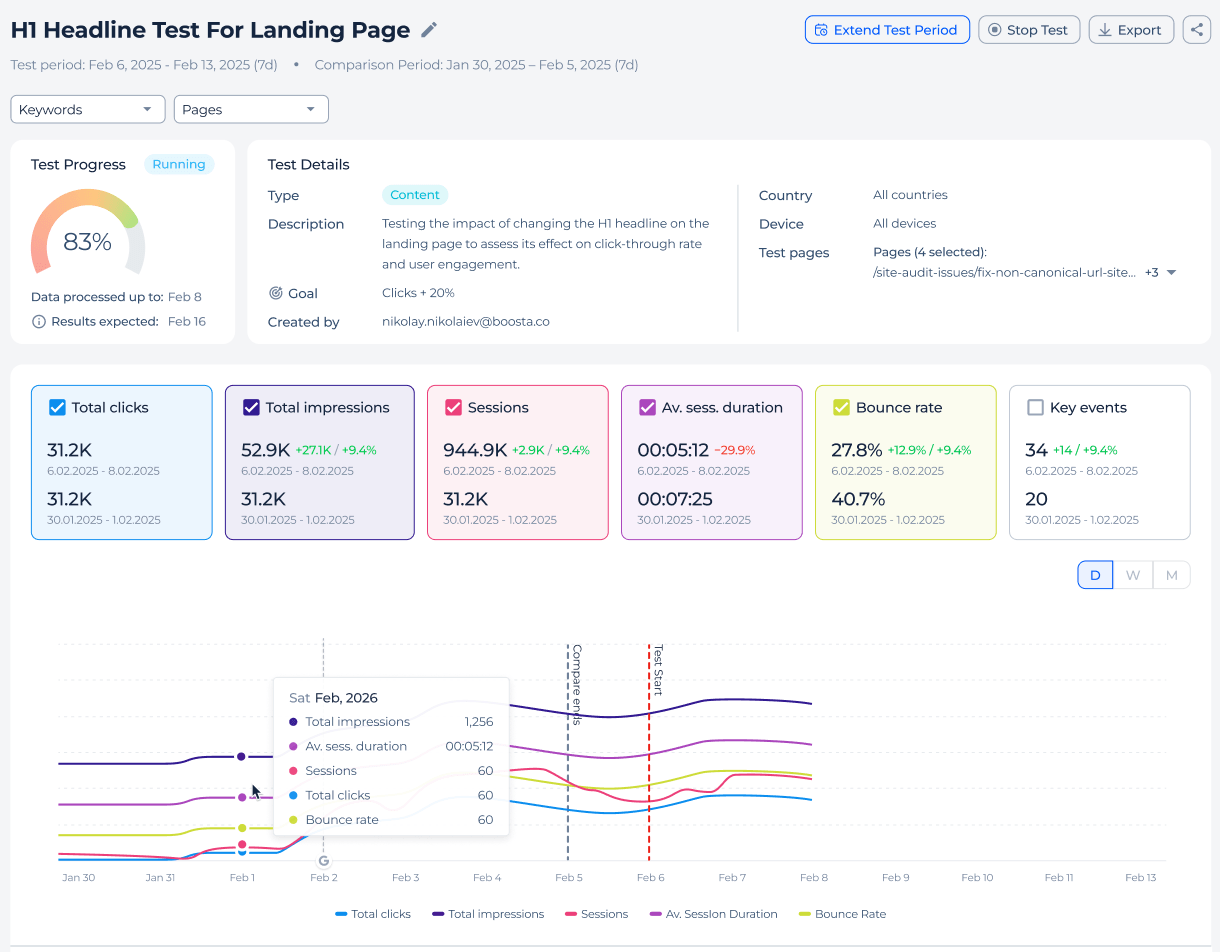Open the Pages dropdown

[x=251, y=109]
